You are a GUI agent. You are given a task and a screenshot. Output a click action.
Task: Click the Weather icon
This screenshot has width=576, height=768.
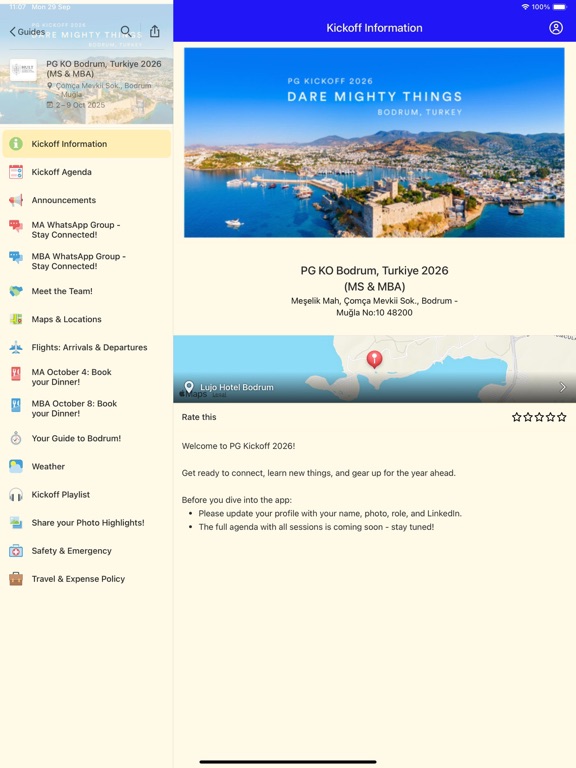pos(16,466)
